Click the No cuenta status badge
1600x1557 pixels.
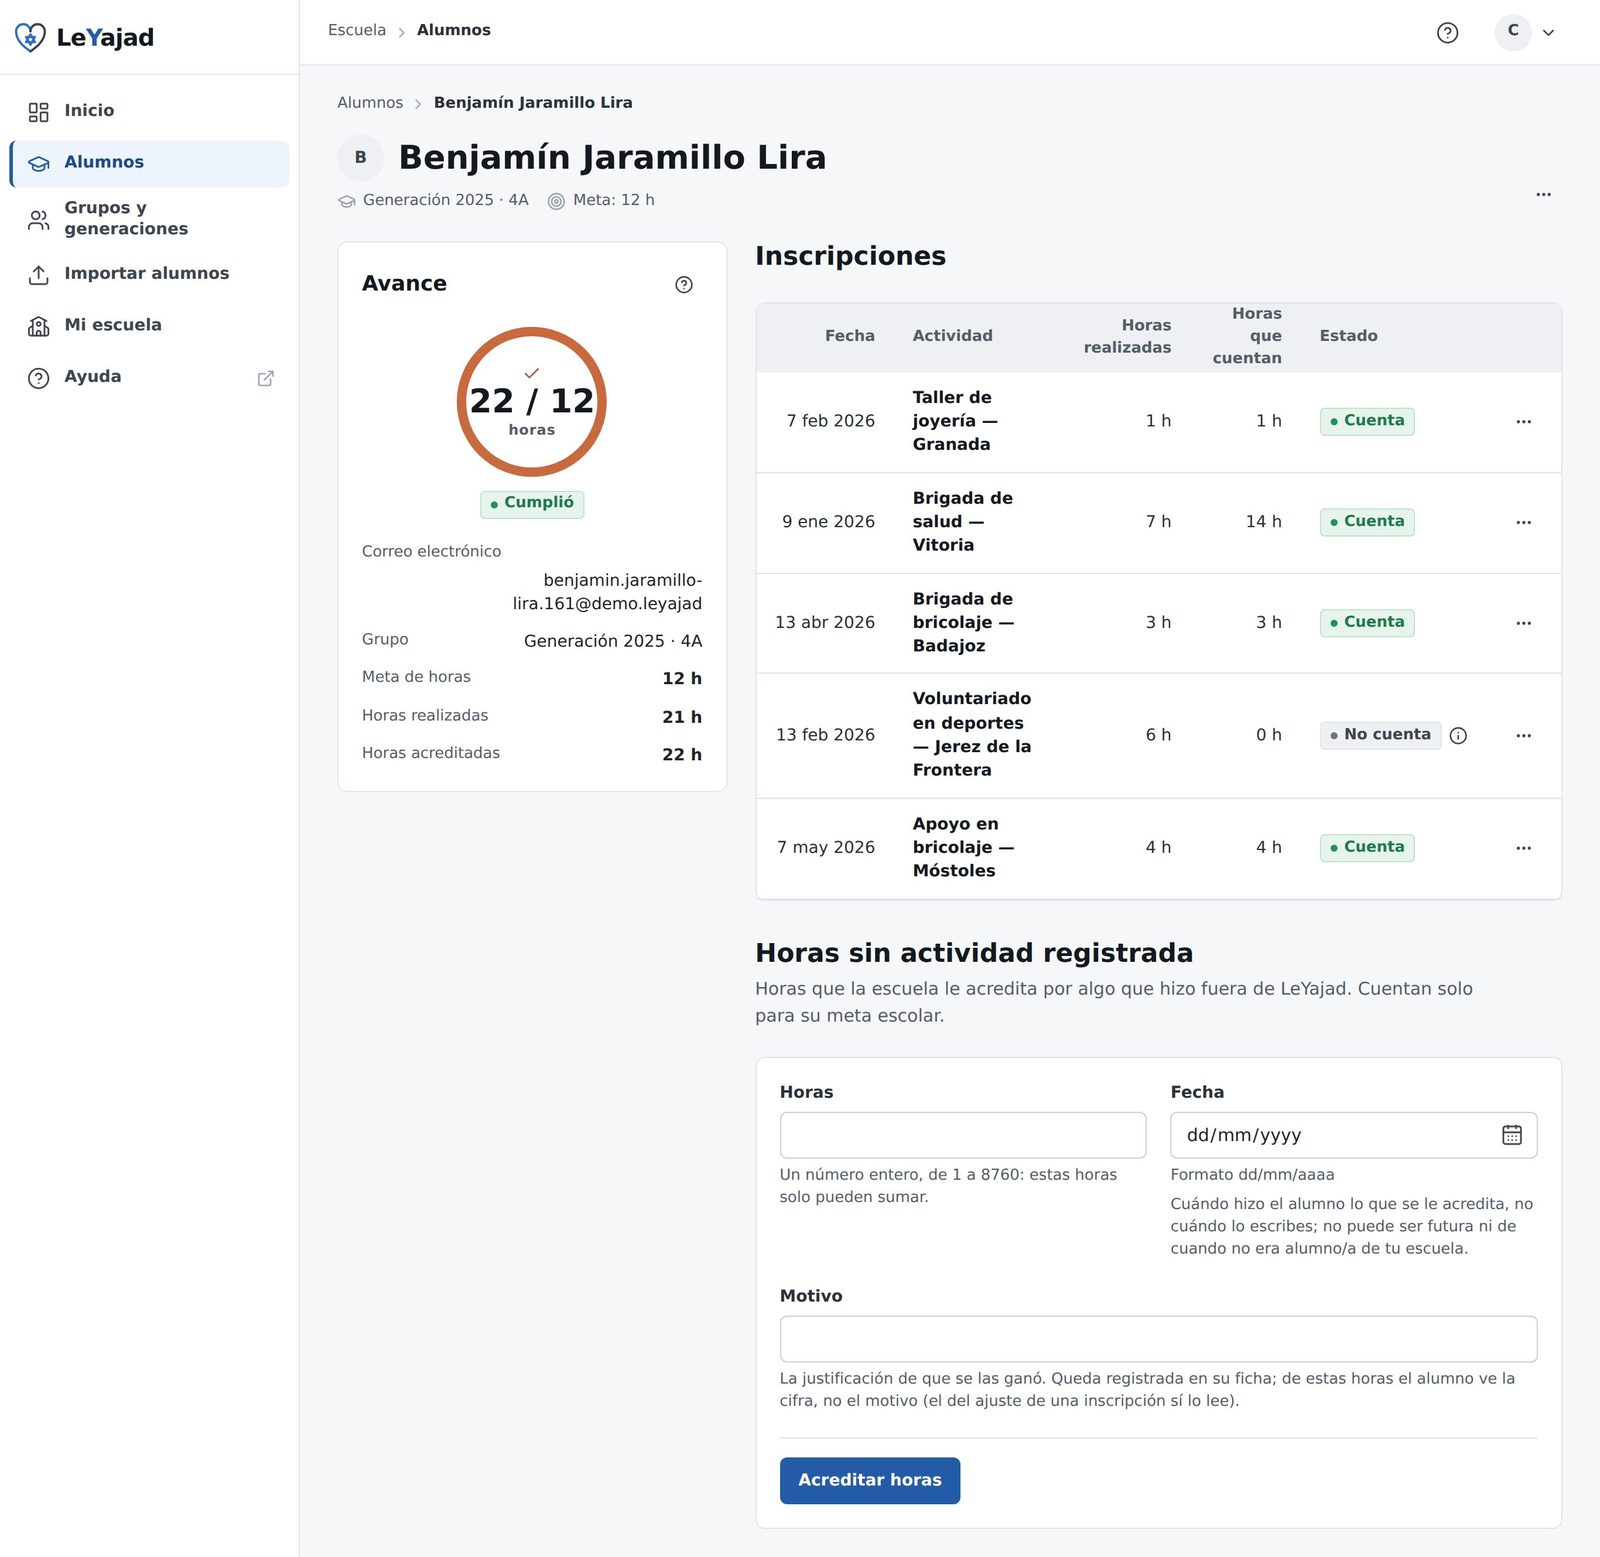tap(1380, 735)
